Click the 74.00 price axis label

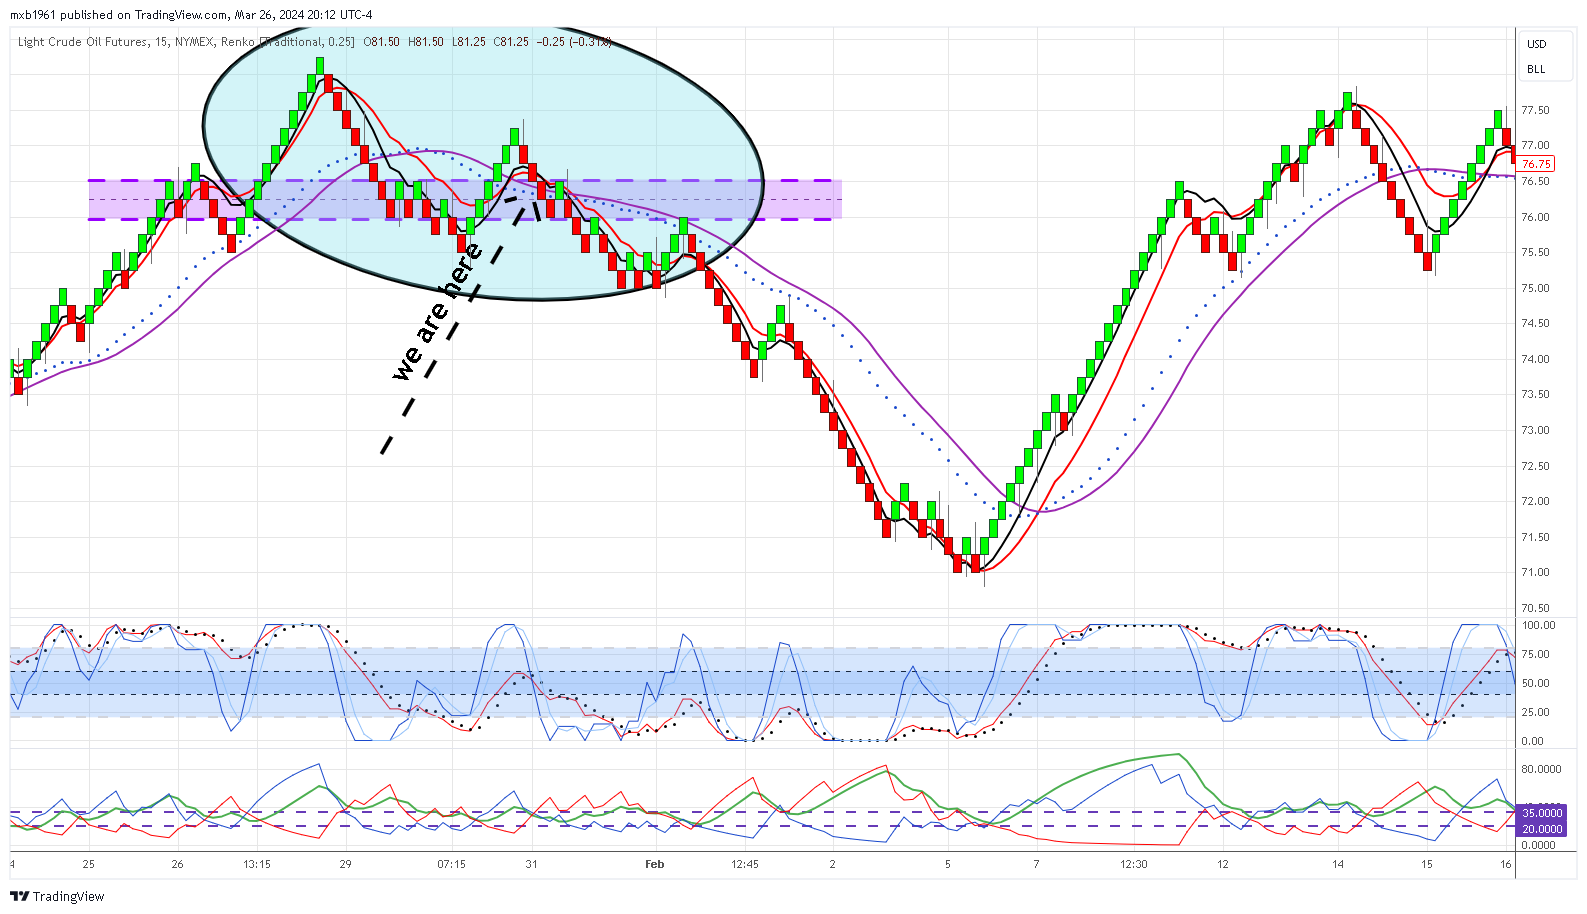coord(1535,359)
